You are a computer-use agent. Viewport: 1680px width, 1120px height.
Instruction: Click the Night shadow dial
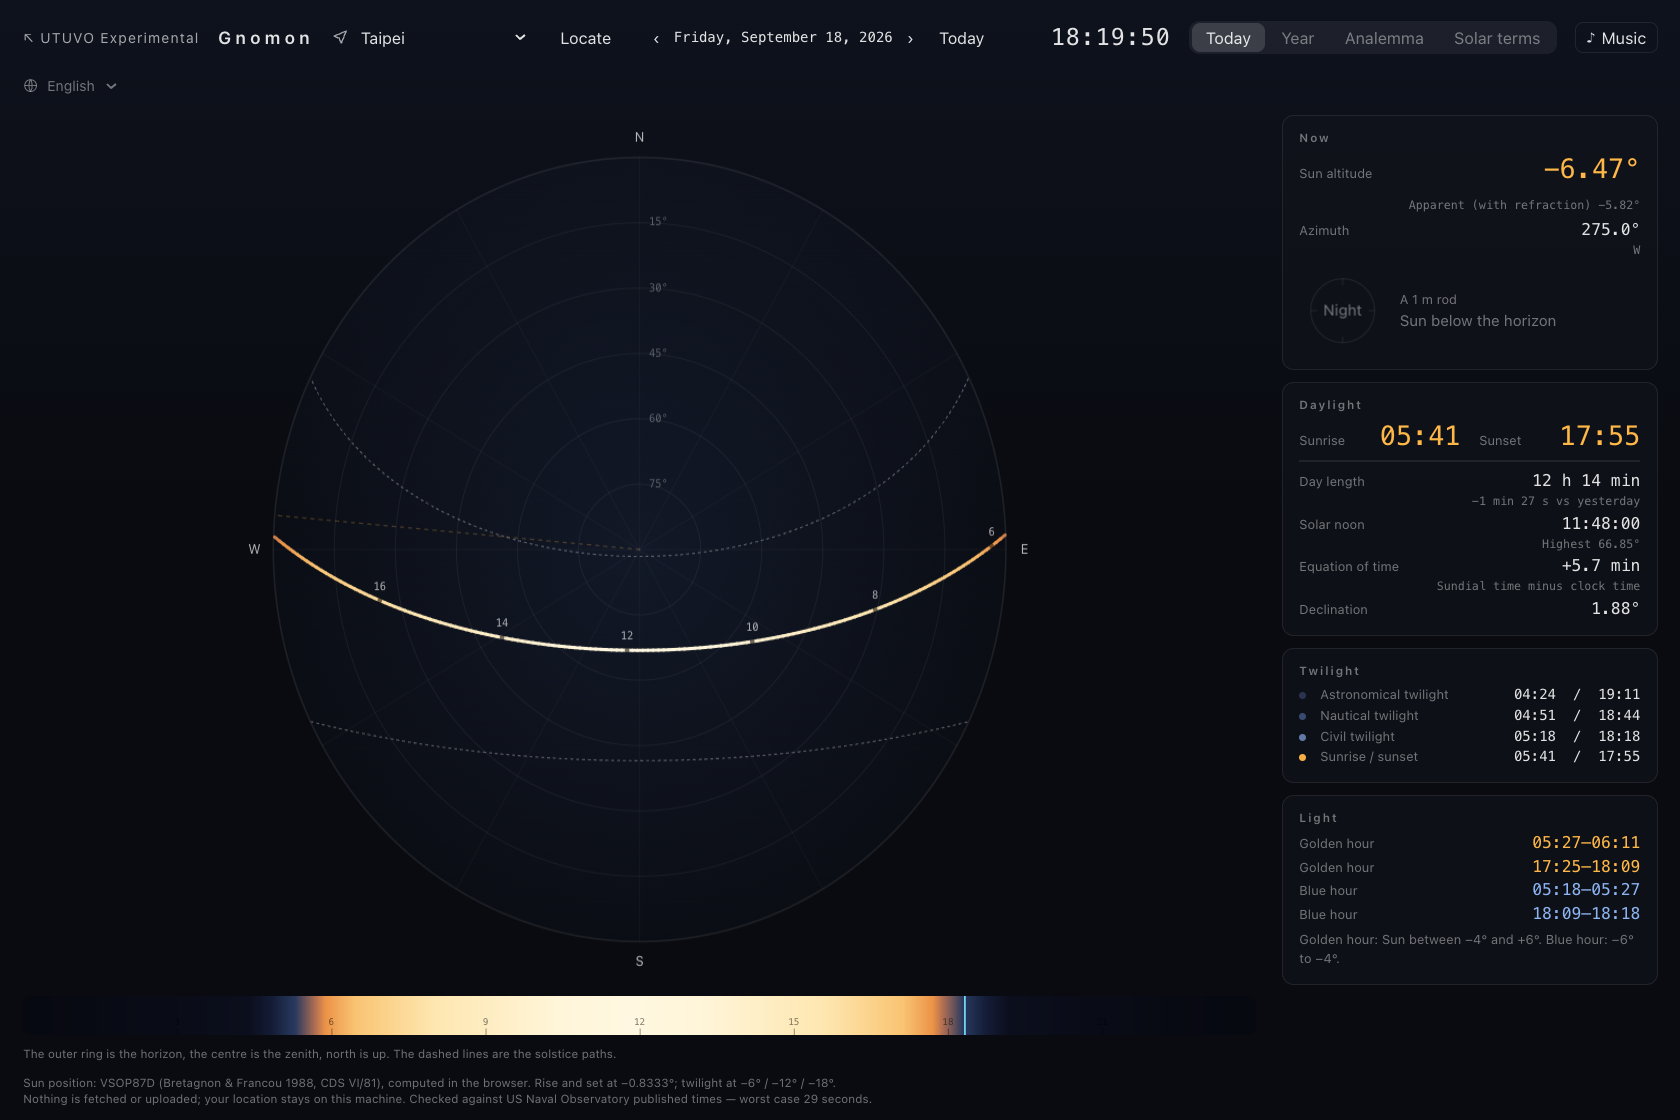tap(1342, 311)
